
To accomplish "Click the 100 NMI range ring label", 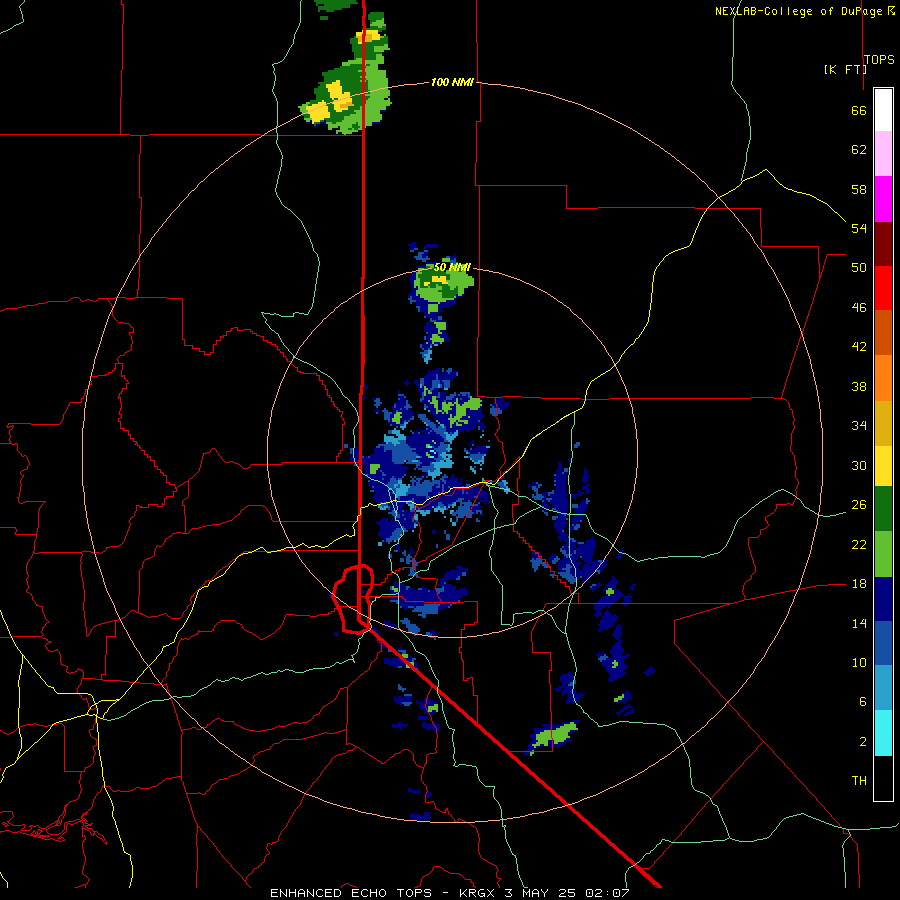I will (452, 82).
